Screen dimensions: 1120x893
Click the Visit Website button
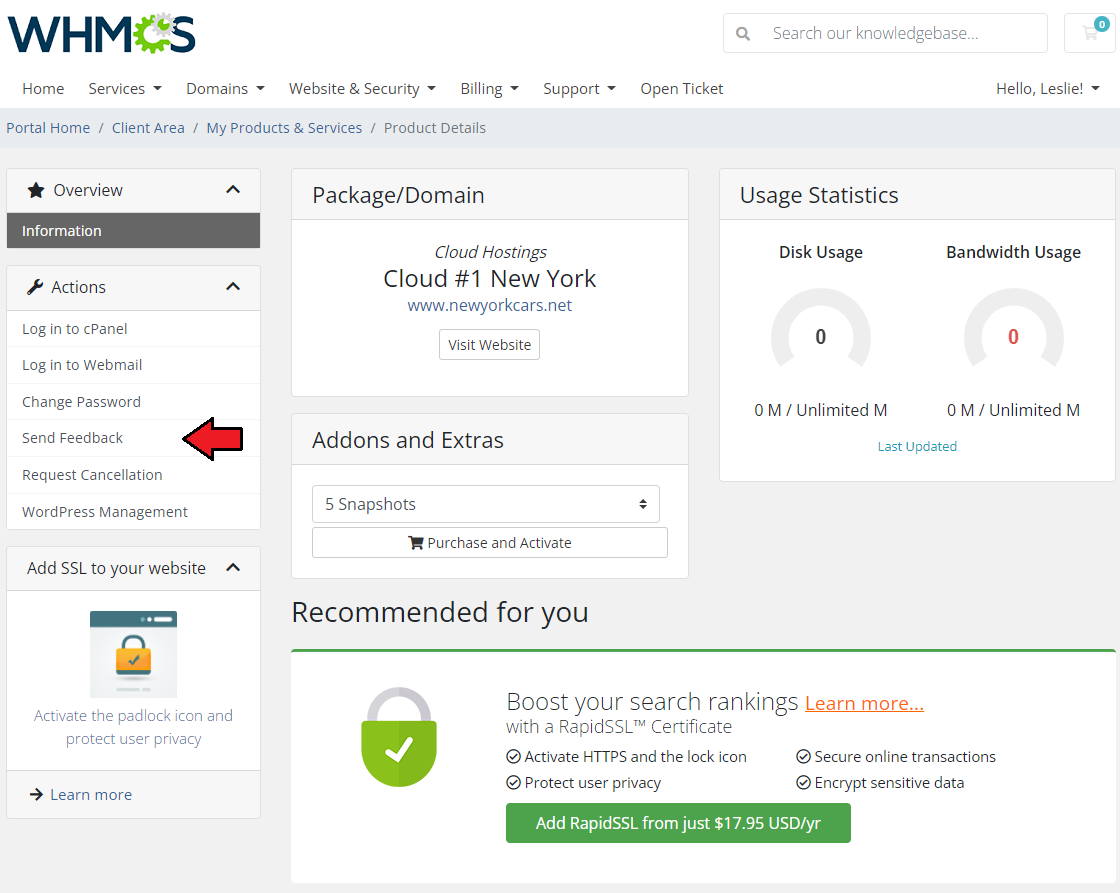pyautogui.click(x=489, y=344)
